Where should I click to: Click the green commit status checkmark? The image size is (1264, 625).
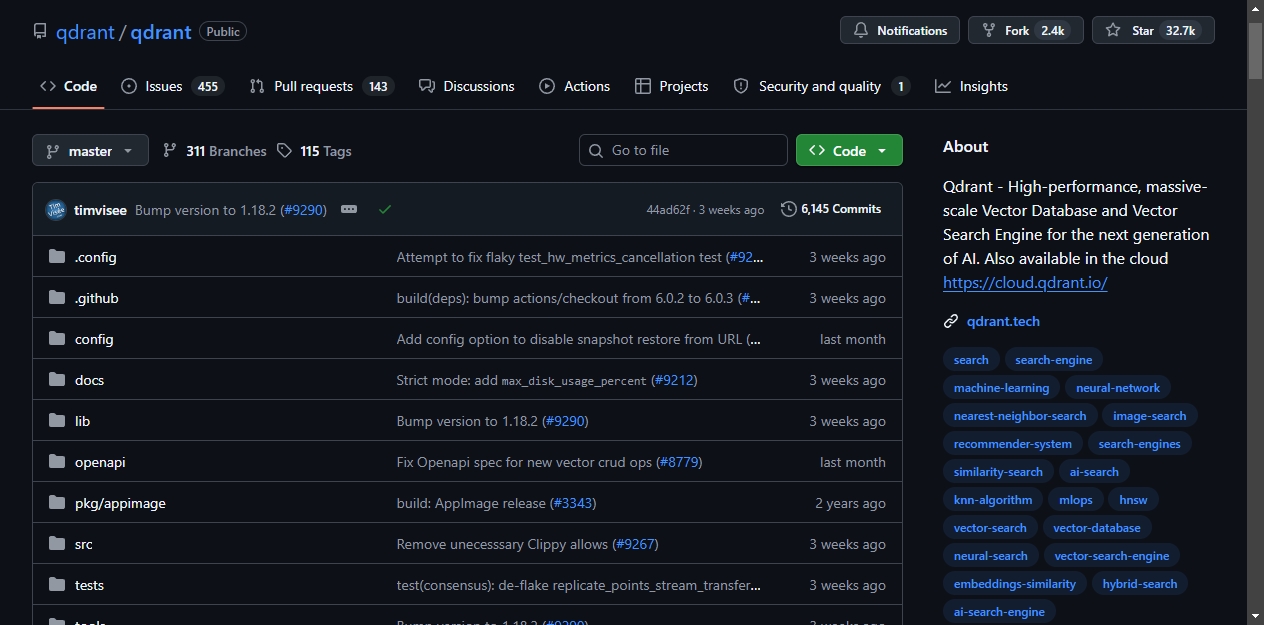coord(385,210)
